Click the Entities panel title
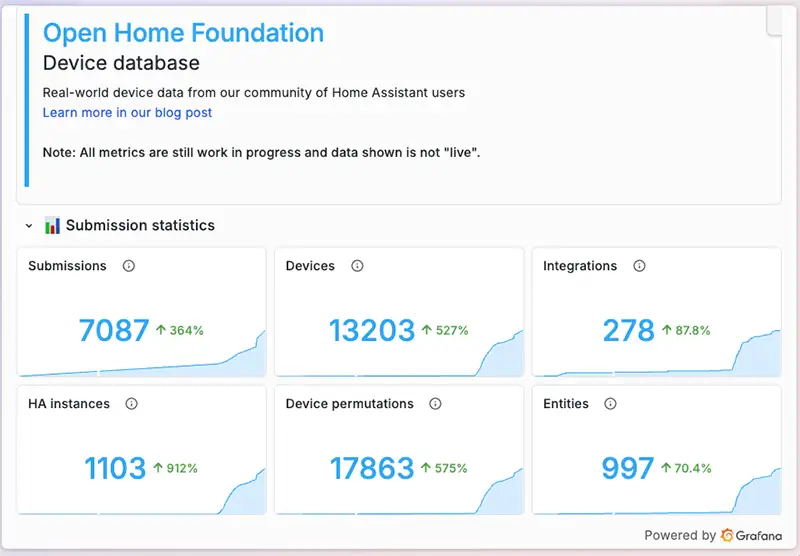Screen dimensions: 800x556 pyautogui.click(x=566, y=403)
